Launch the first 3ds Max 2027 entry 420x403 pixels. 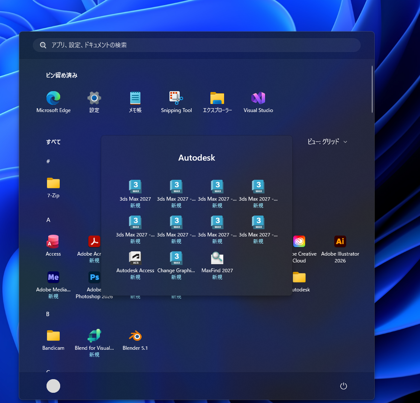pyautogui.click(x=135, y=194)
